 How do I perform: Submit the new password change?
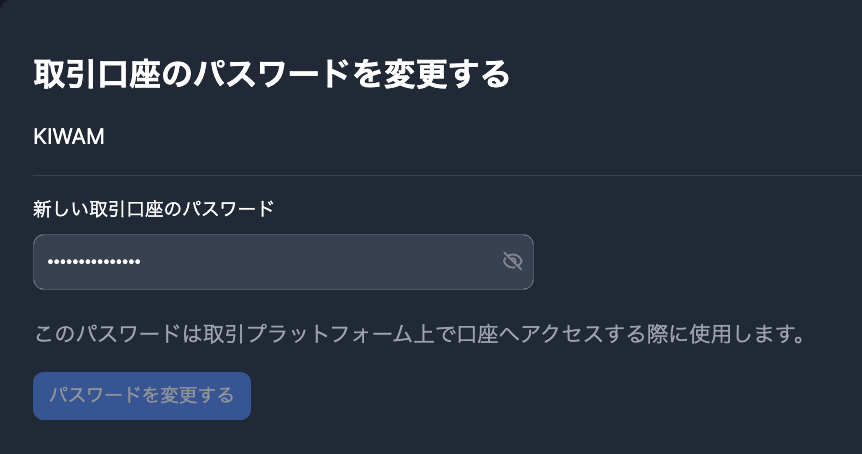[141, 396]
